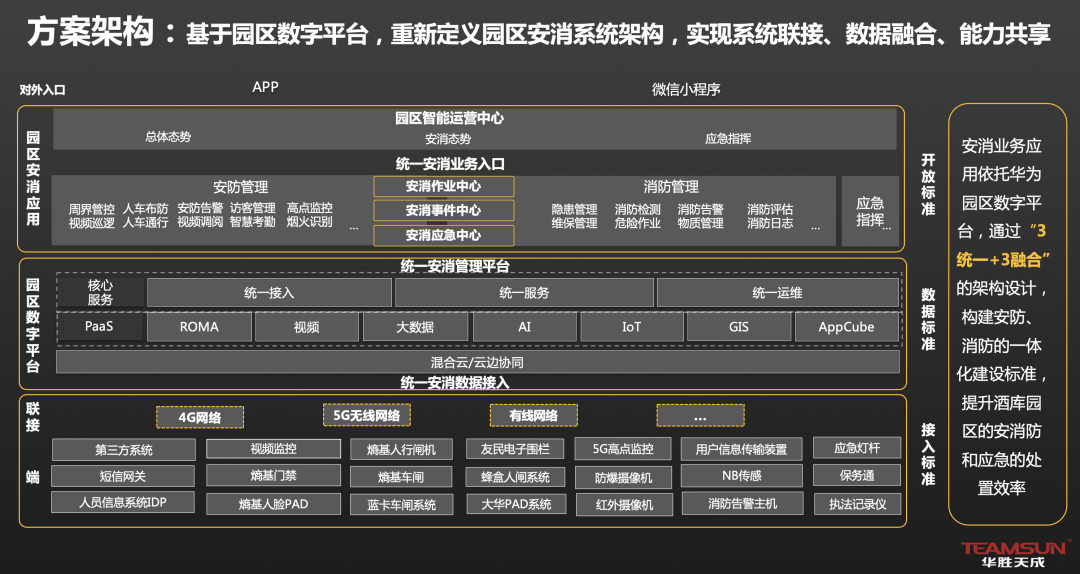The height and width of the screenshot is (574, 1080).
Task: Click the AppCube block
Action: pyautogui.click(x=846, y=327)
